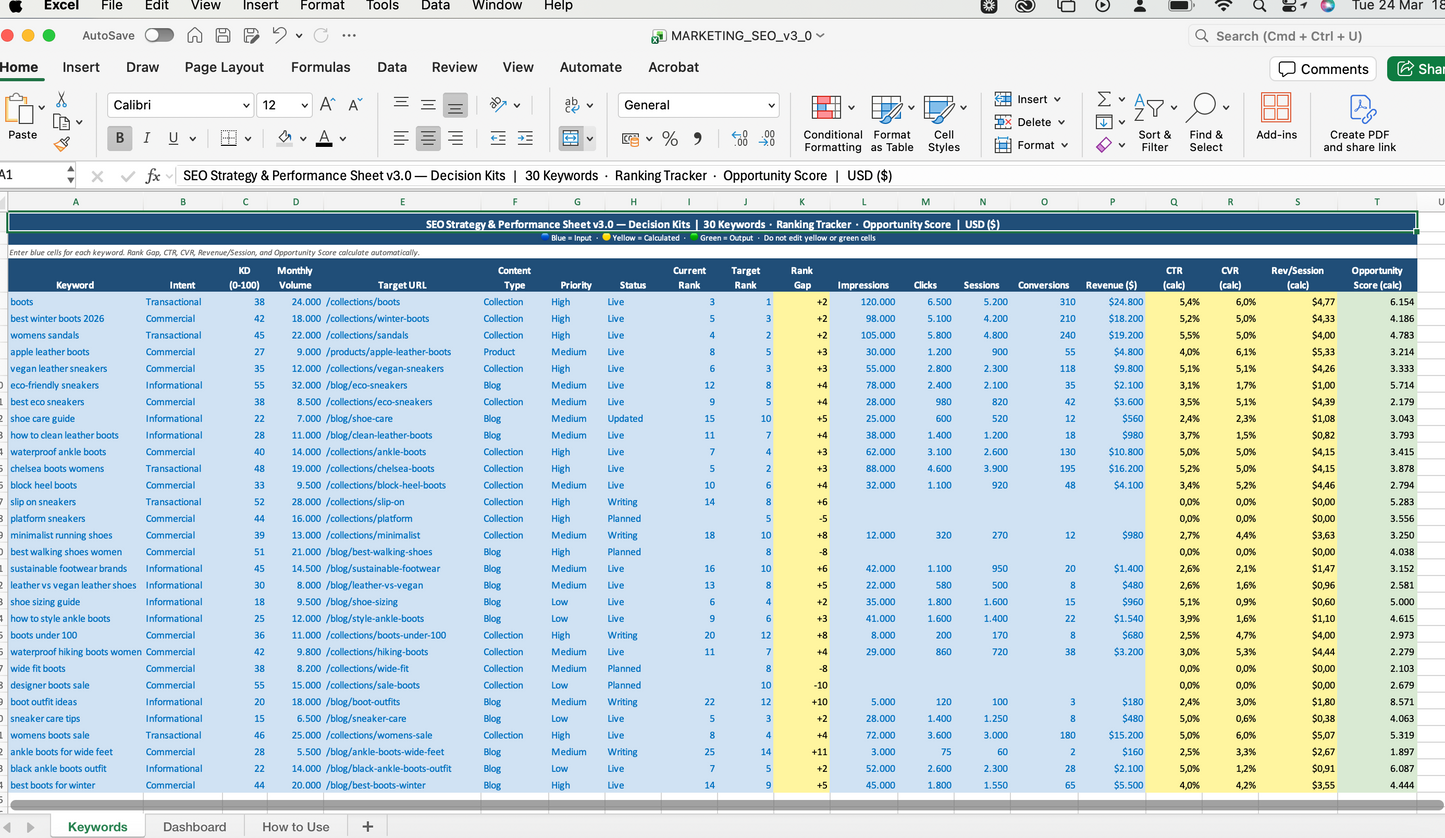The width and height of the screenshot is (1445, 838).
Task: Open the Undo history dropdown arrow
Action: [298, 36]
